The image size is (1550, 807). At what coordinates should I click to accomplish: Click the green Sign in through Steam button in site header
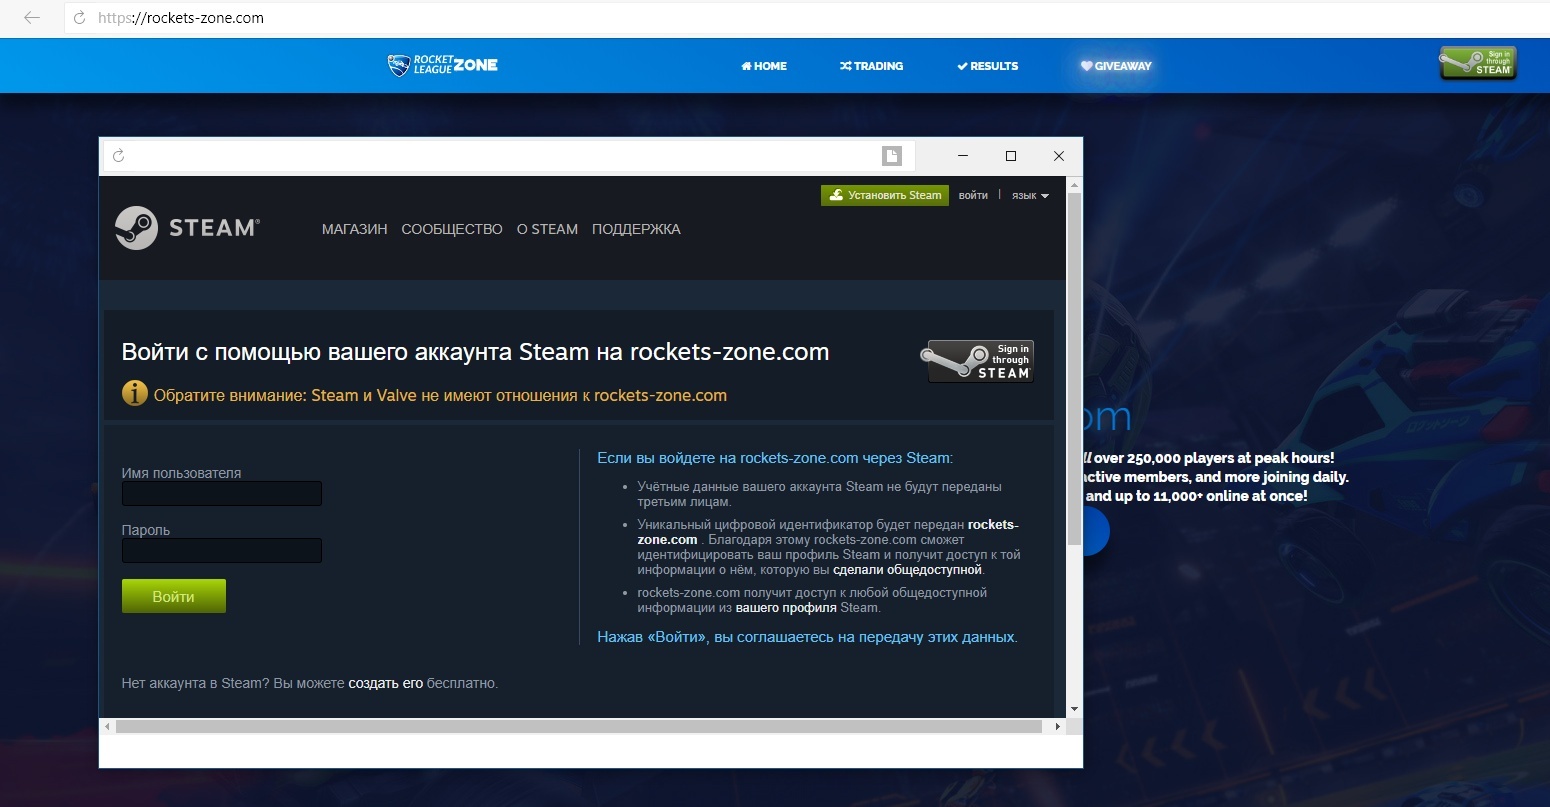coord(1478,63)
